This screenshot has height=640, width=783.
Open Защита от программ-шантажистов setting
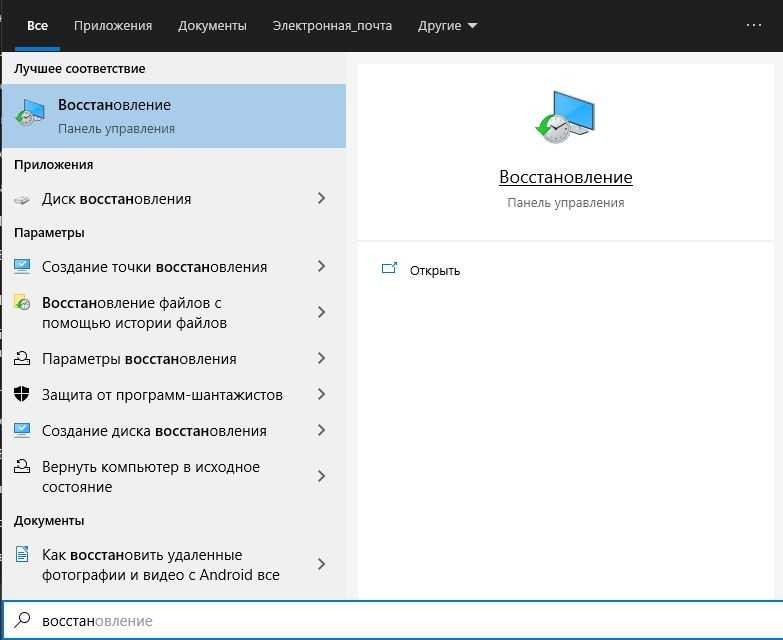pyautogui.click(x=174, y=394)
